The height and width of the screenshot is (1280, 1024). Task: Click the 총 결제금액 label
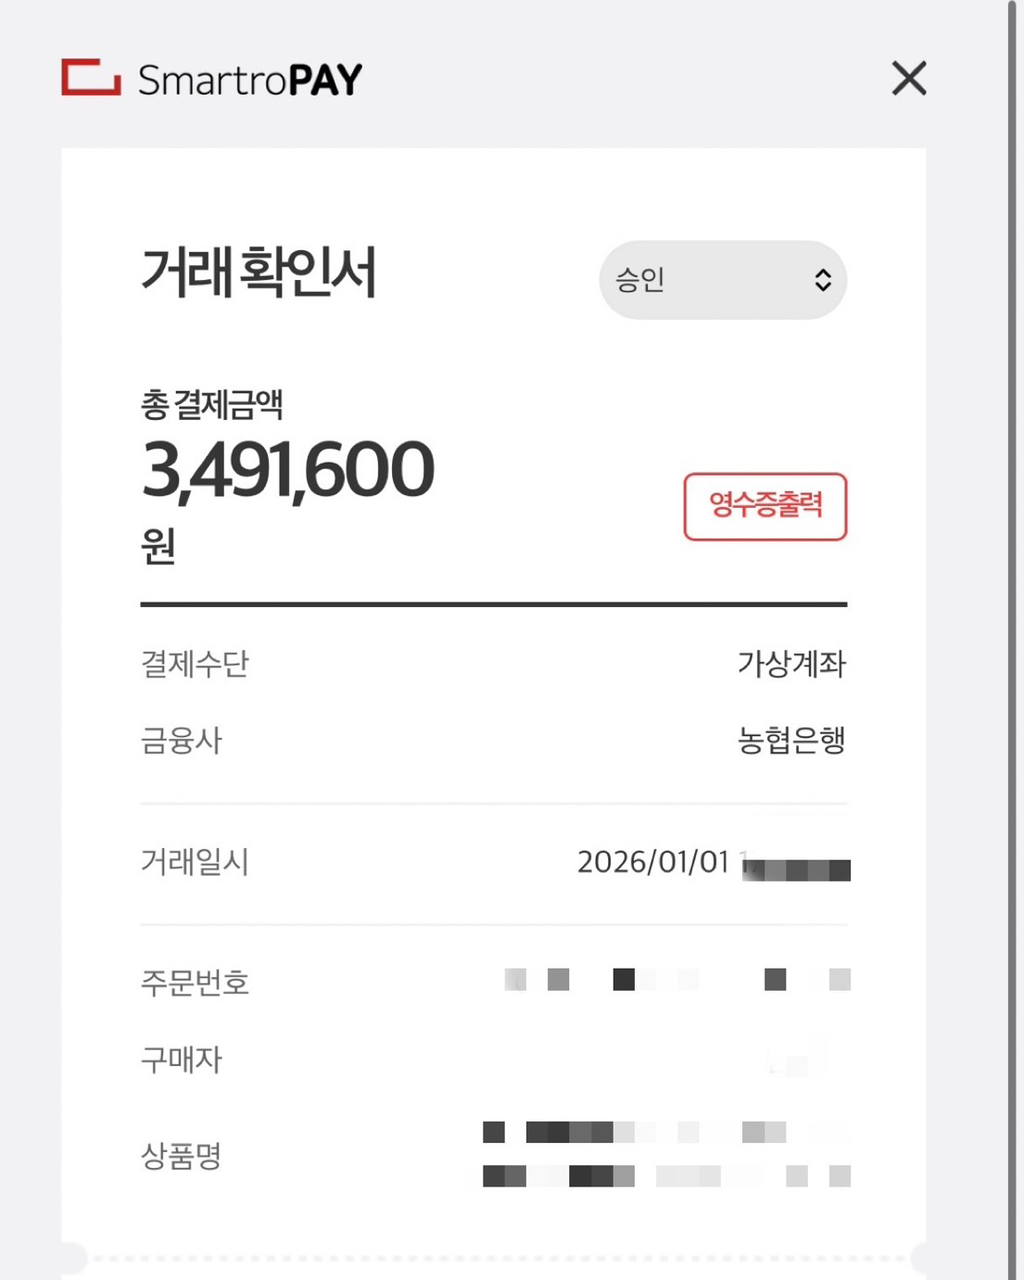point(212,405)
